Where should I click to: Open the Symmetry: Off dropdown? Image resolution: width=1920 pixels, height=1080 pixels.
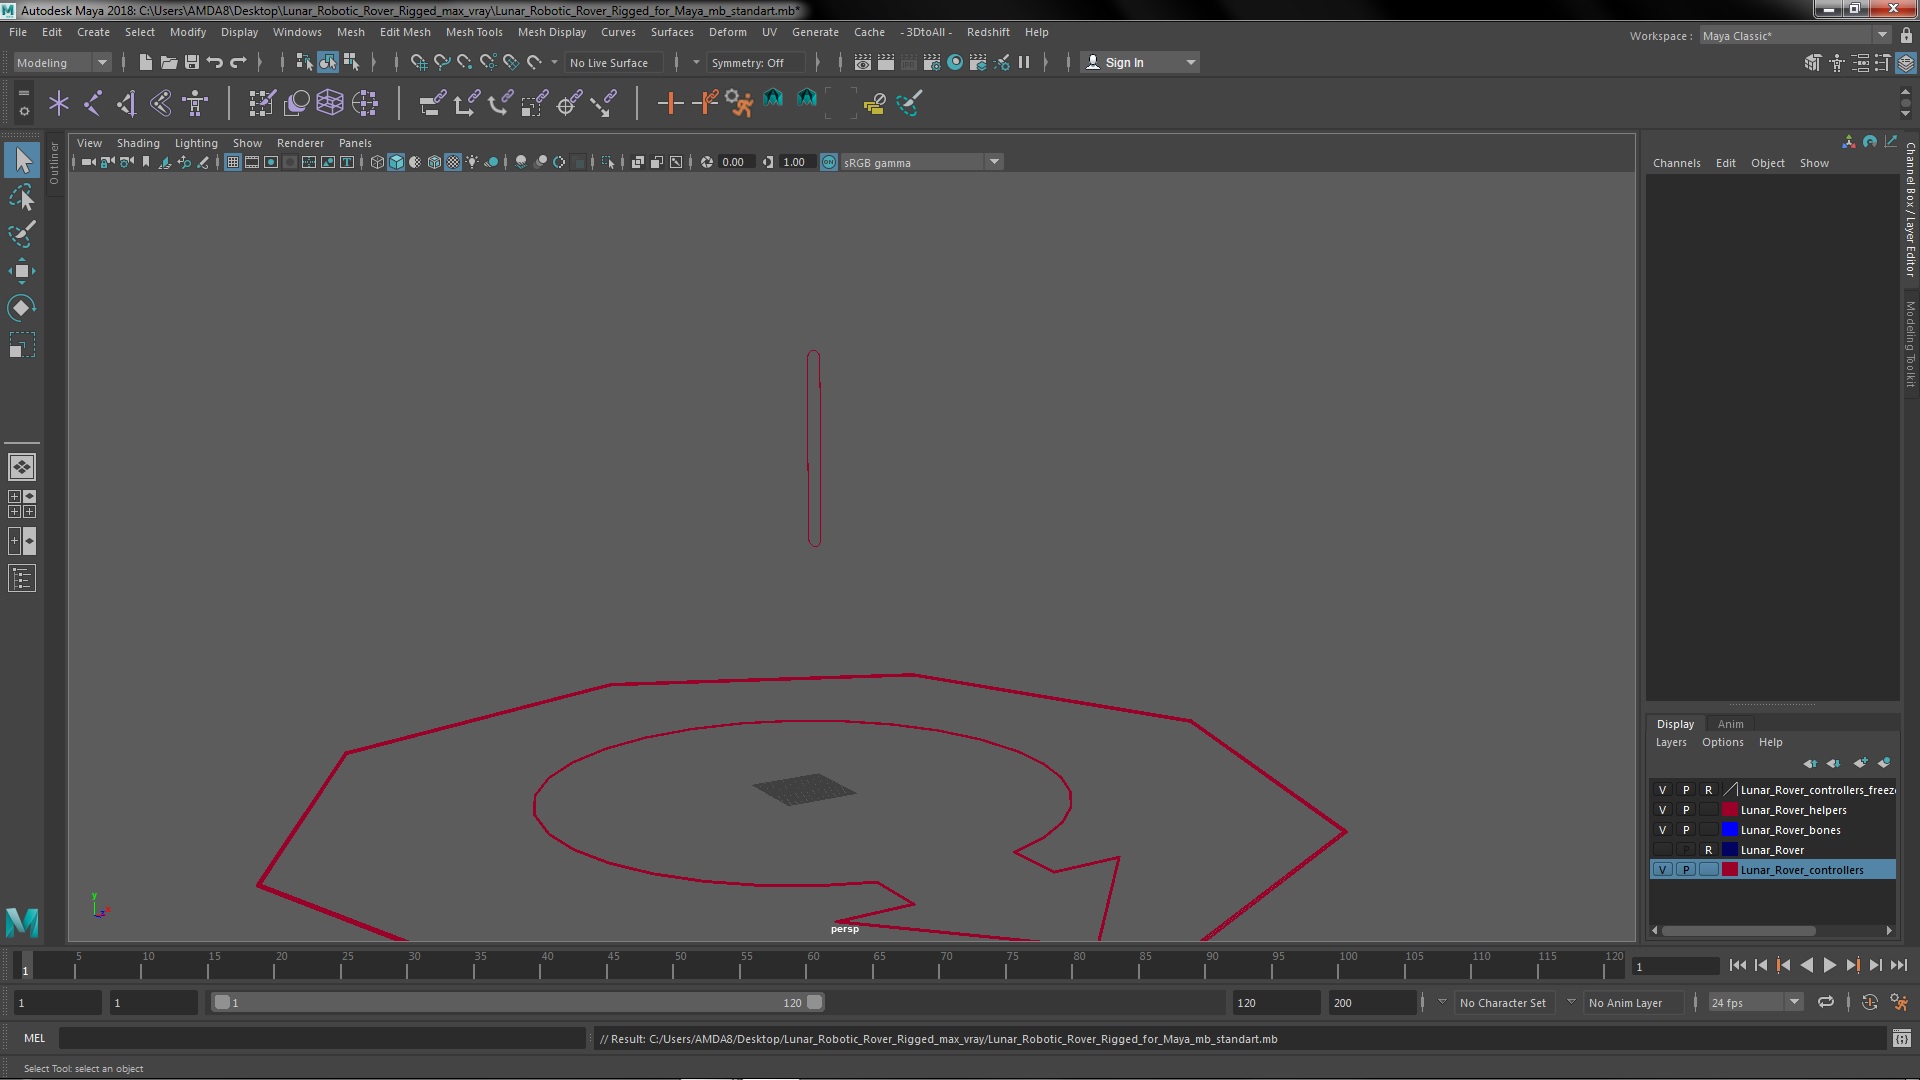(x=756, y=62)
